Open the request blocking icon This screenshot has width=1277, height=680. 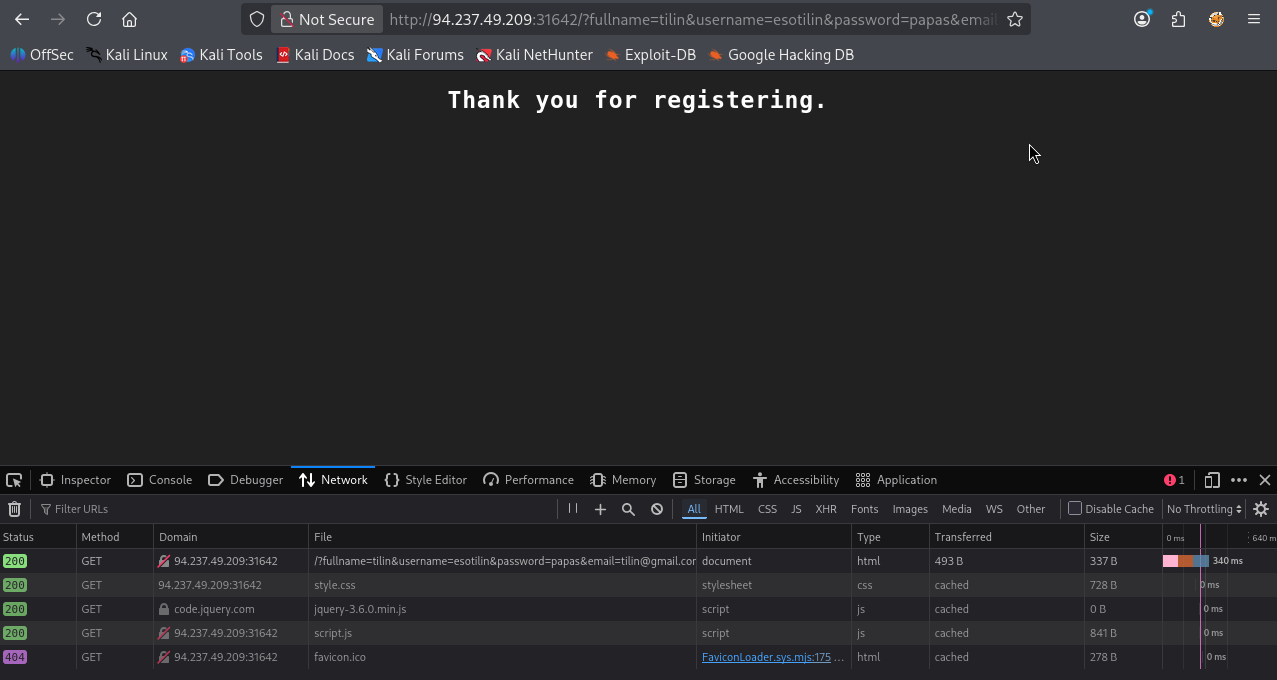point(657,509)
